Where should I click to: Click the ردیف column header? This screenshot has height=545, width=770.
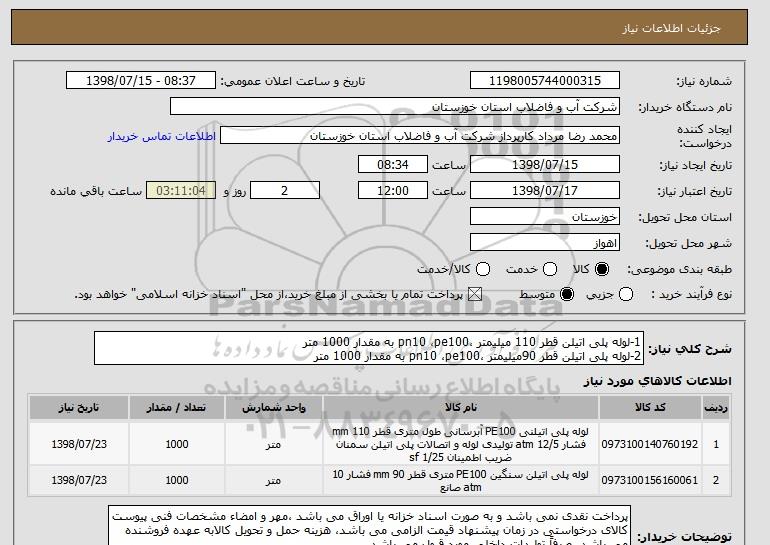[715, 408]
